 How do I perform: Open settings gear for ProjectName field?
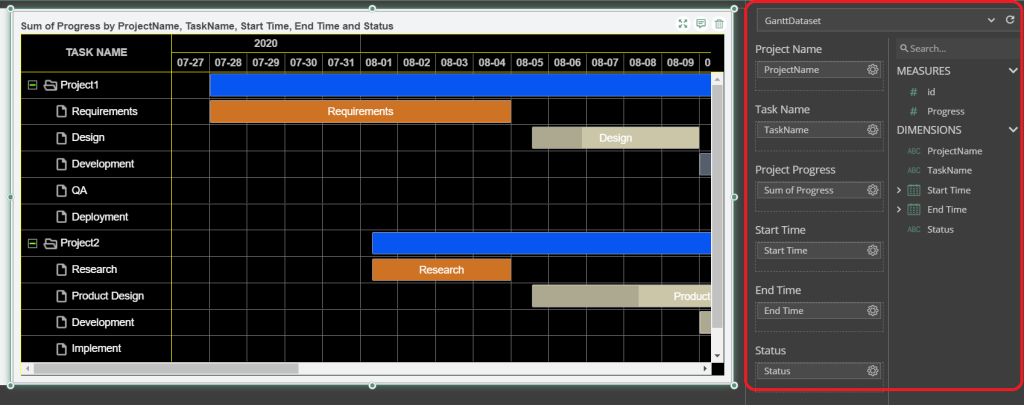click(x=872, y=70)
